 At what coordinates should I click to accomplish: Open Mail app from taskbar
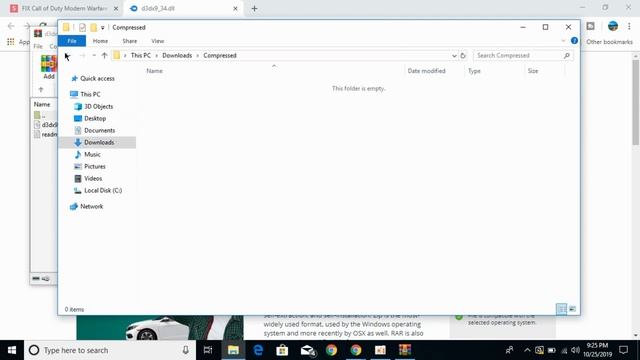[x=307, y=350]
